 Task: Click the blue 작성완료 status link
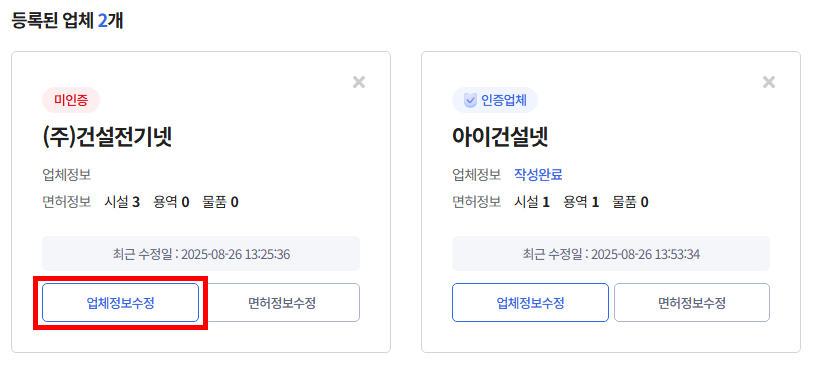coord(538,174)
